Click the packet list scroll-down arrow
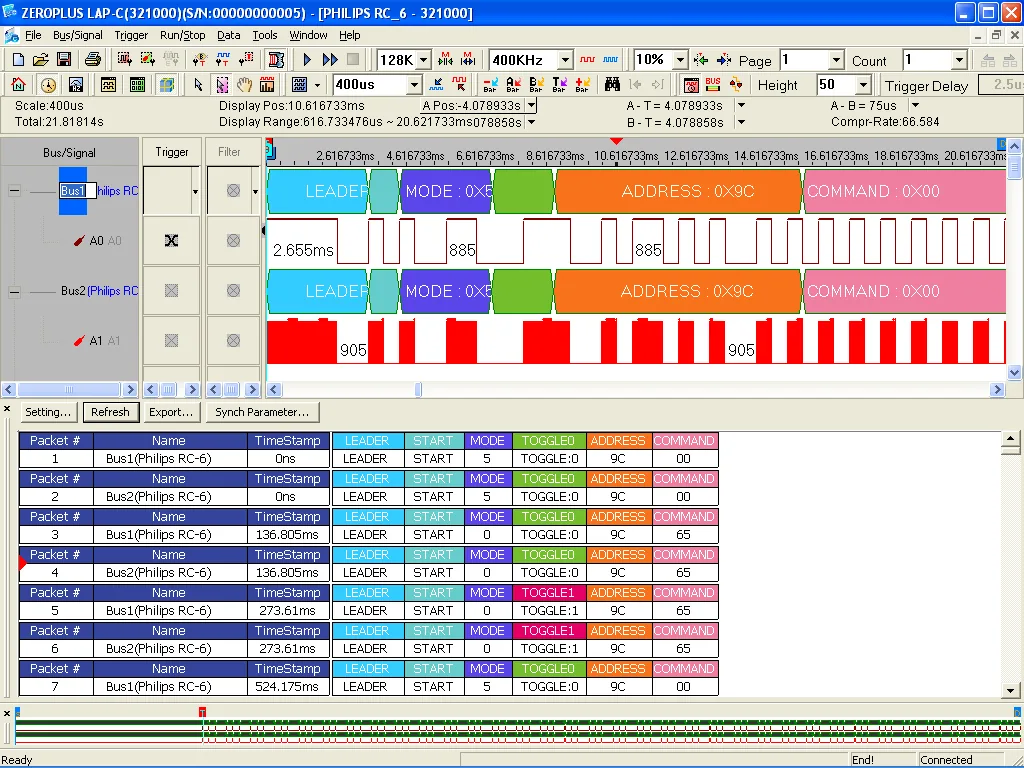The width and height of the screenshot is (1024, 768). coord(1010,690)
